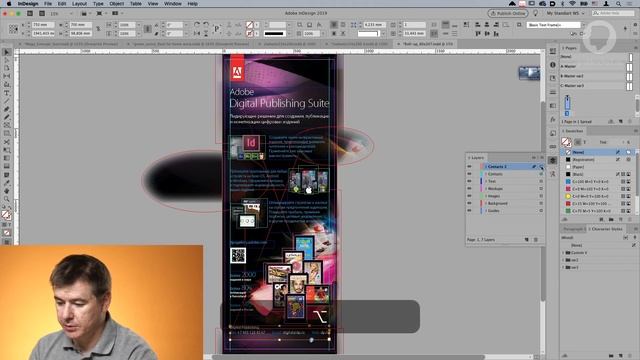Select the yellow C=0 M=0 Y=100 swatch
Screen dimensions: 640x360
(597, 196)
